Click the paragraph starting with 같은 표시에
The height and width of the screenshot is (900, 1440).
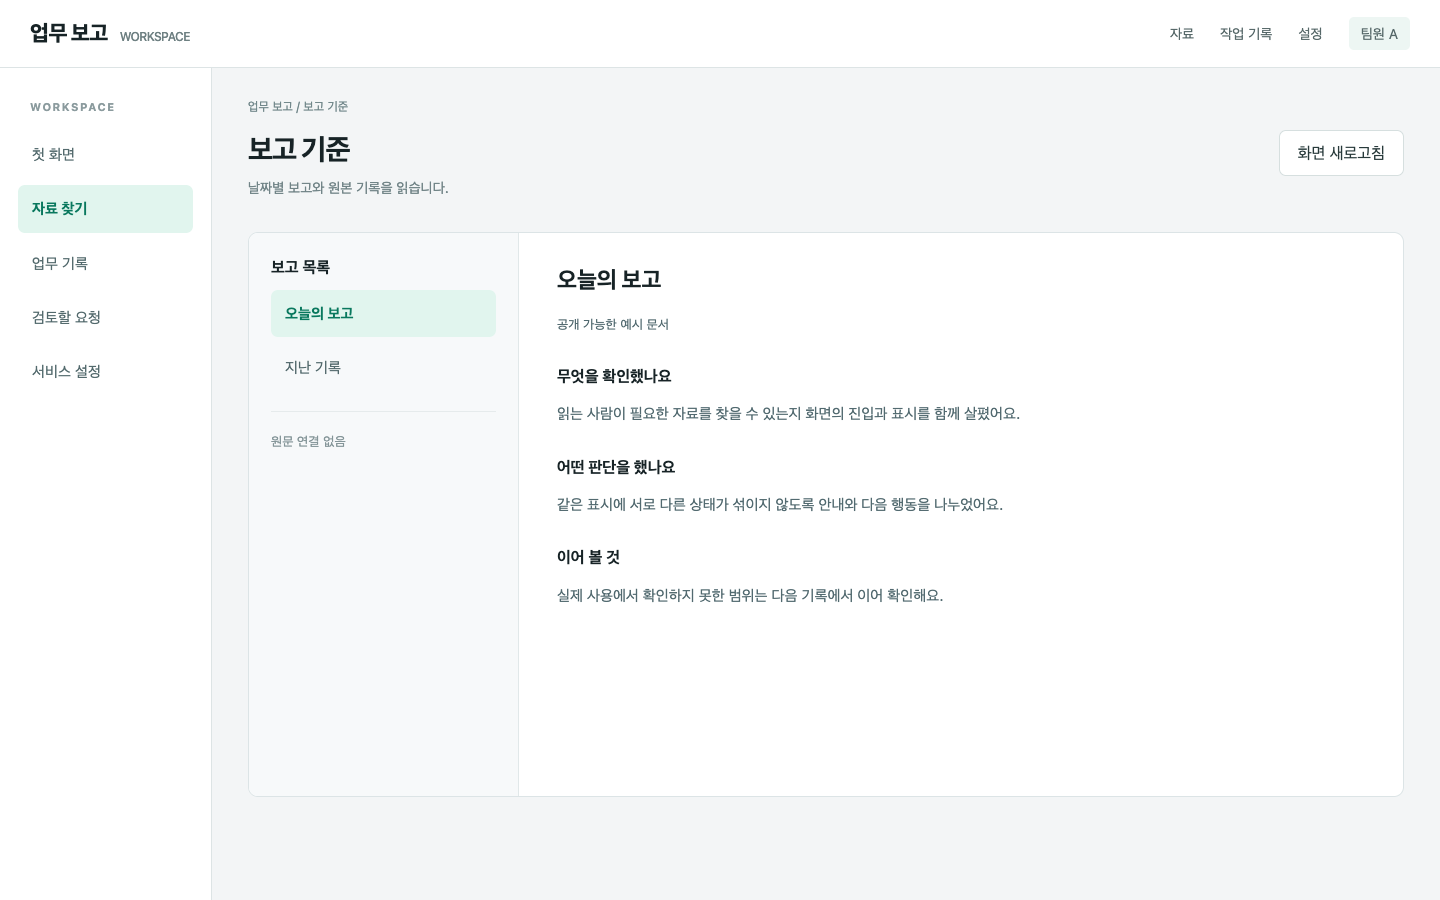click(780, 505)
